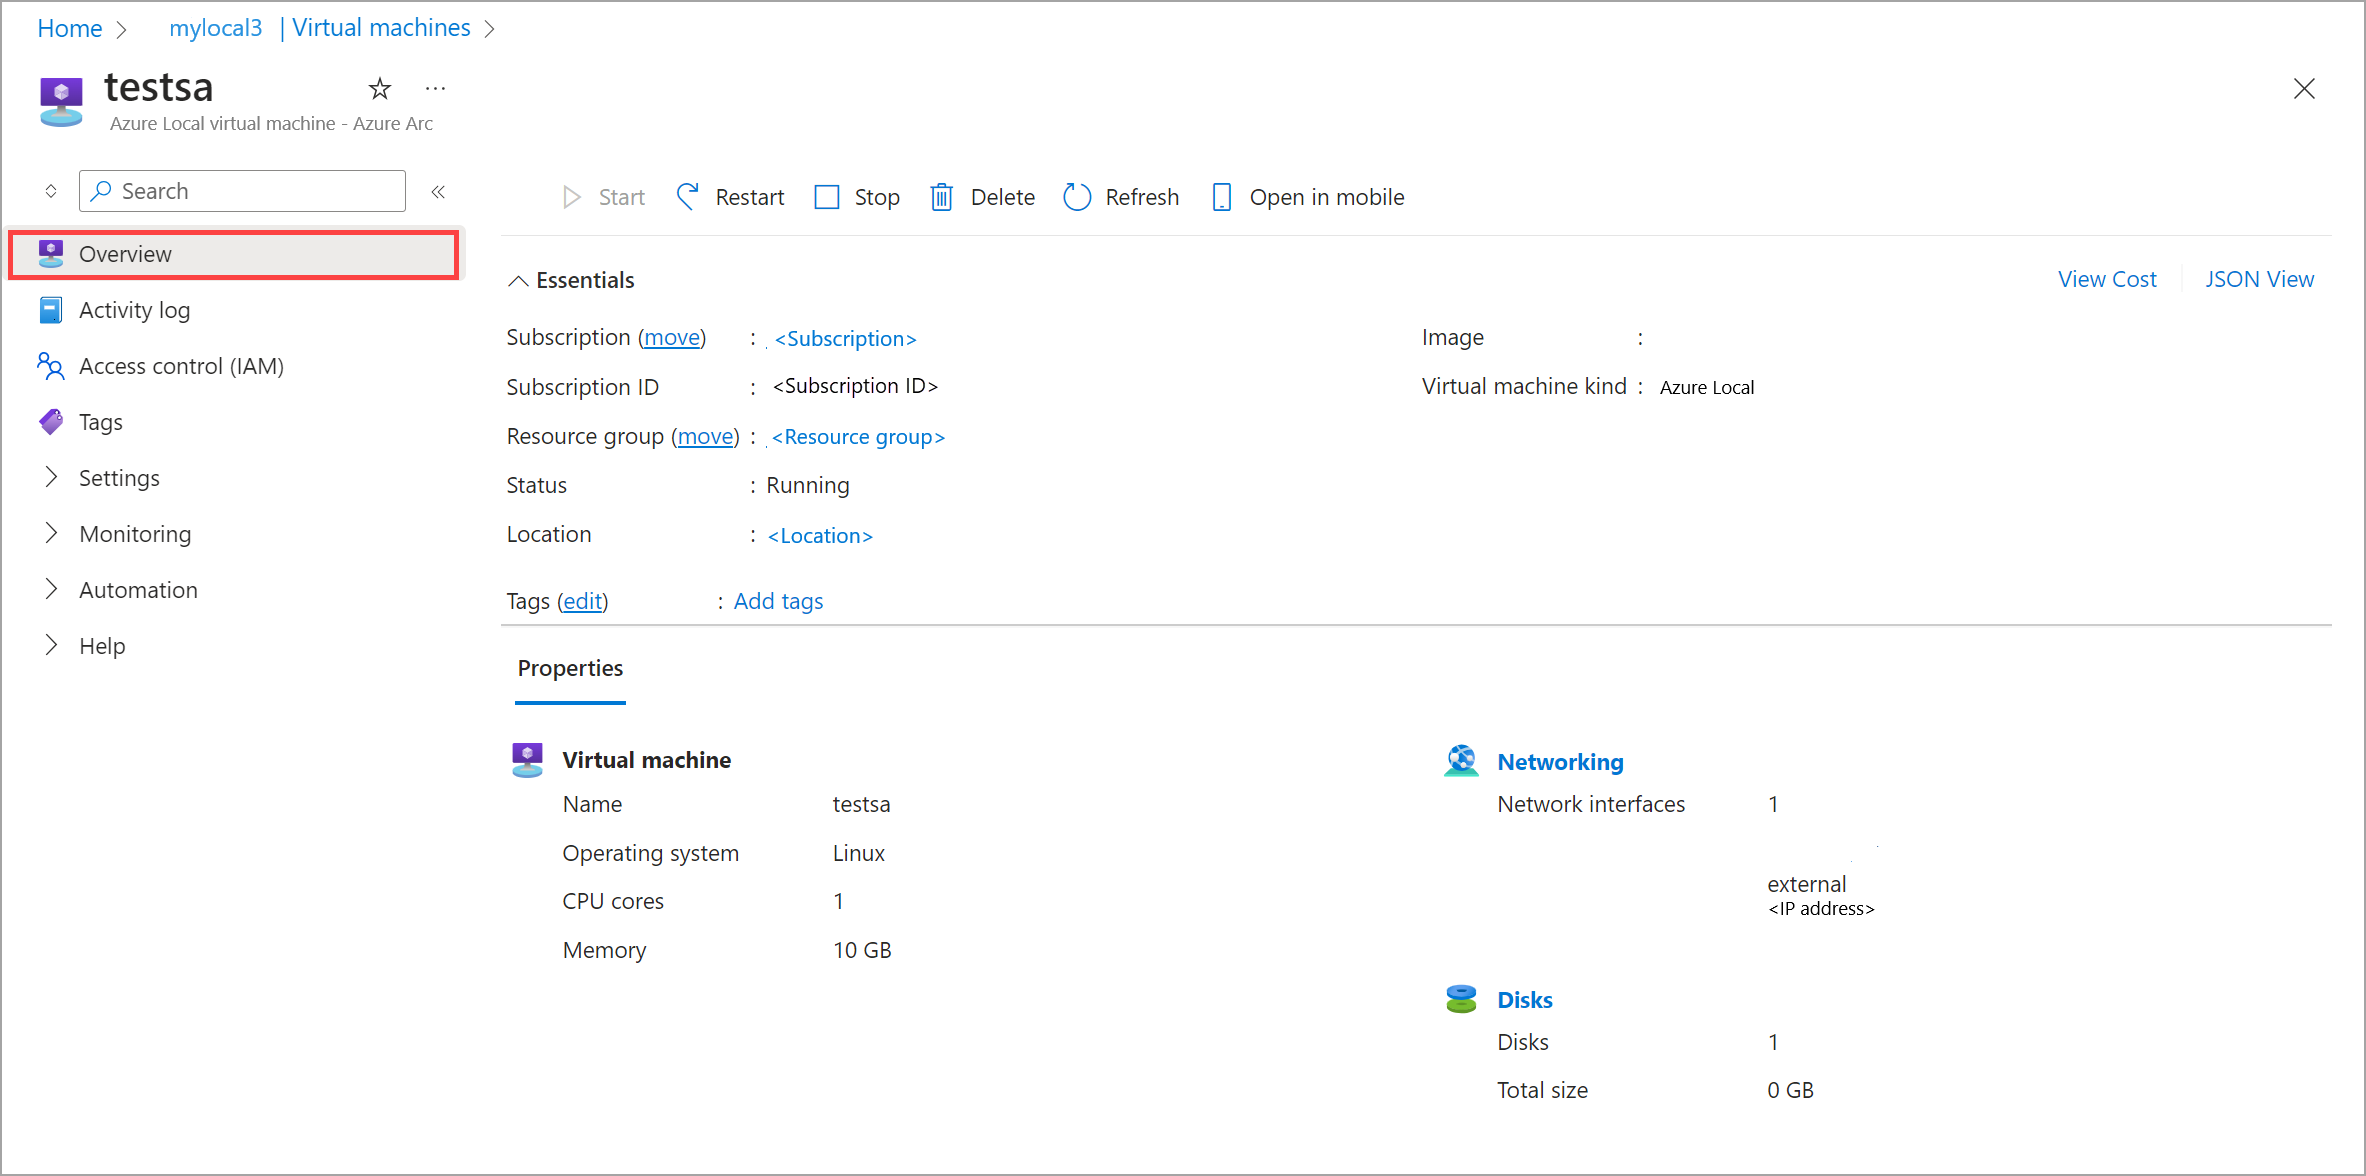This screenshot has width=2366, height=1176.
Task: Expand the Automation section
Action: (138, 590)
